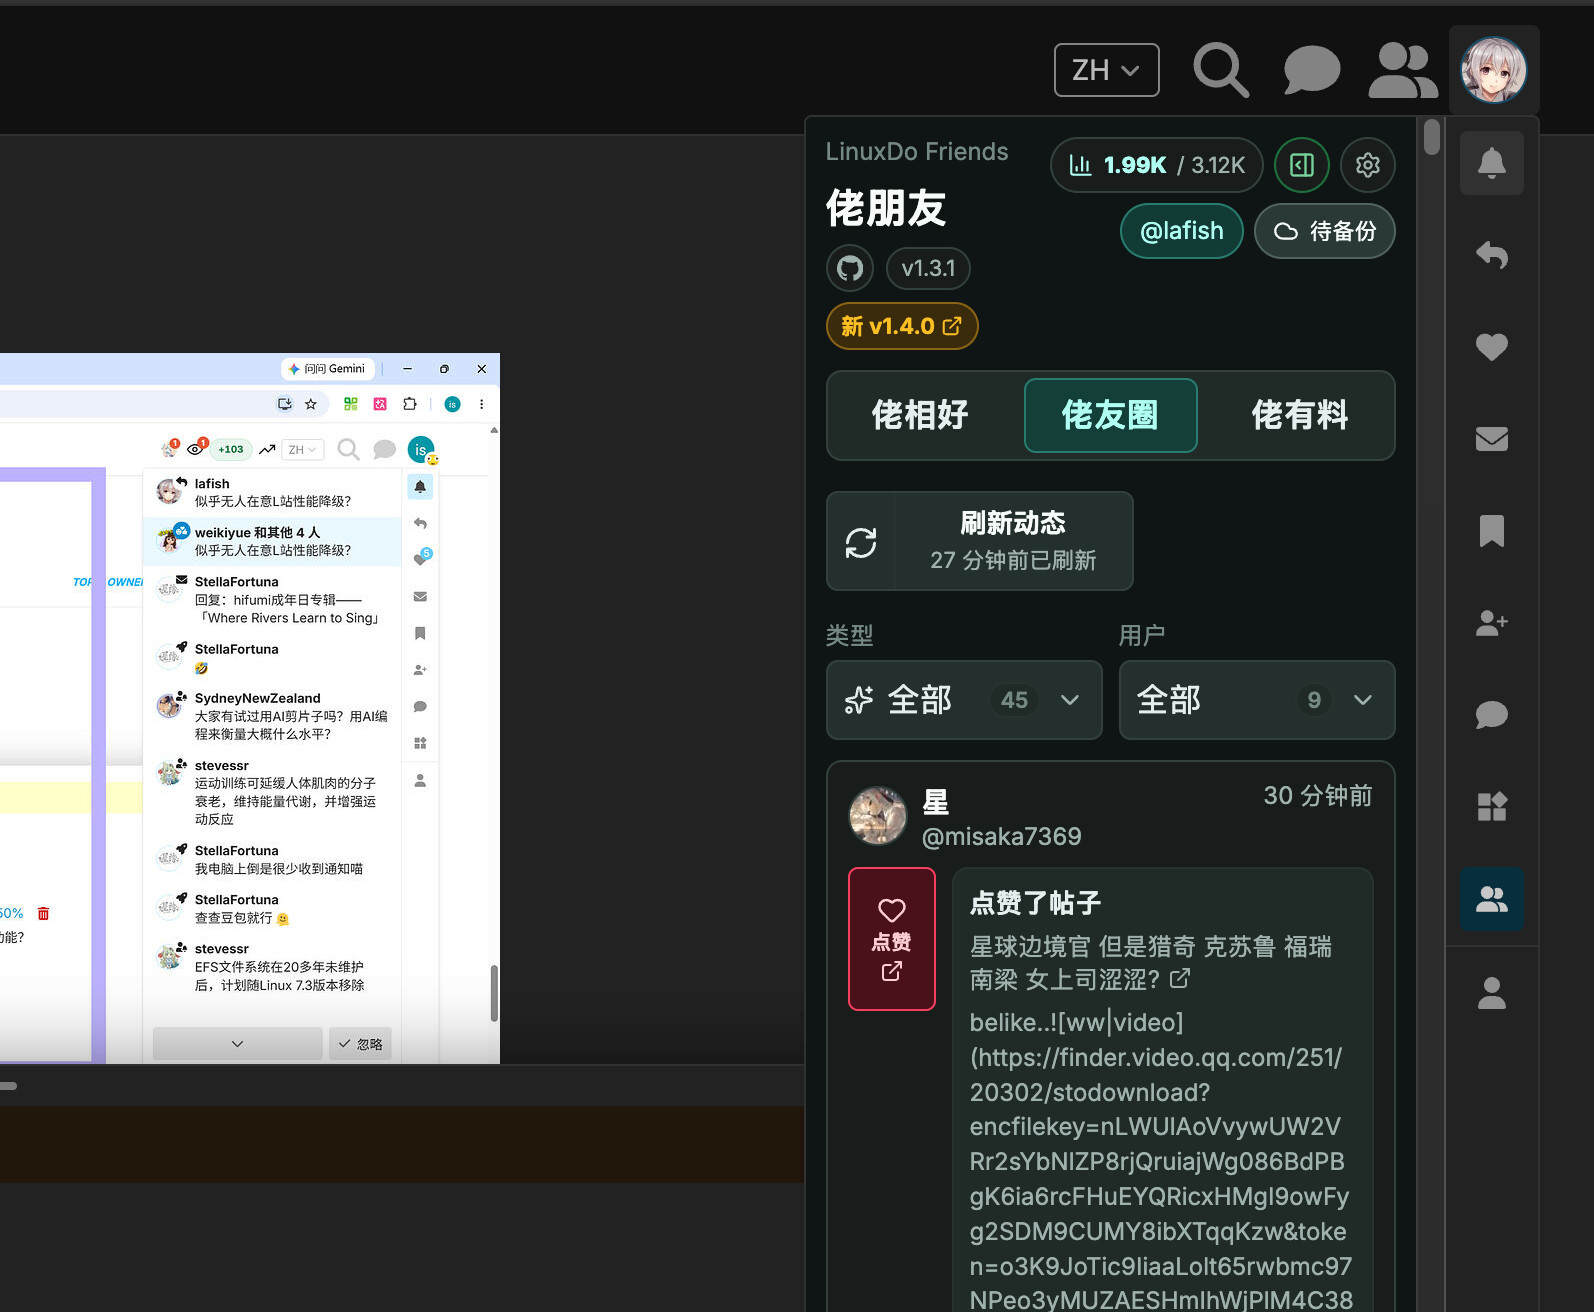The image size is (1594, 1312).
Task: Open the post titled 星球边境官 但是猎奇
Action: tap(1151, 963)
